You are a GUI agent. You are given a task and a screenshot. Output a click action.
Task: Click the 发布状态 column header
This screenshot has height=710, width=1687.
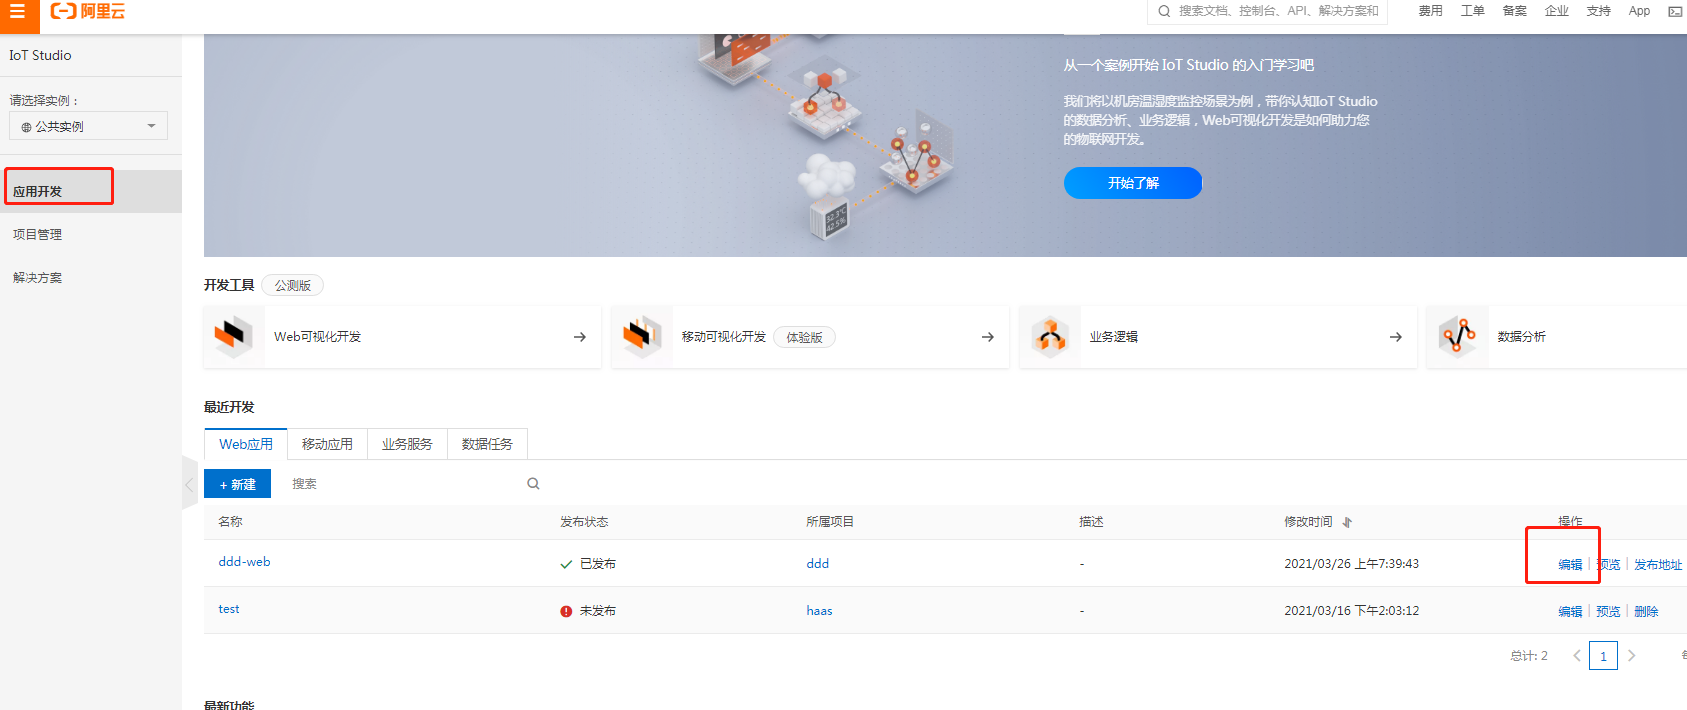[584, 522]
